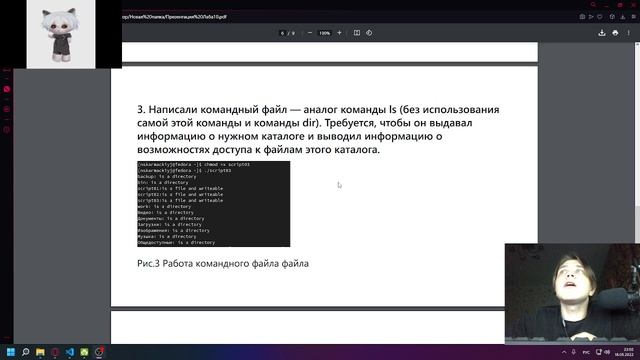
Task: Zoom in the PDF with the plus button
Action: tap(339, 33)
